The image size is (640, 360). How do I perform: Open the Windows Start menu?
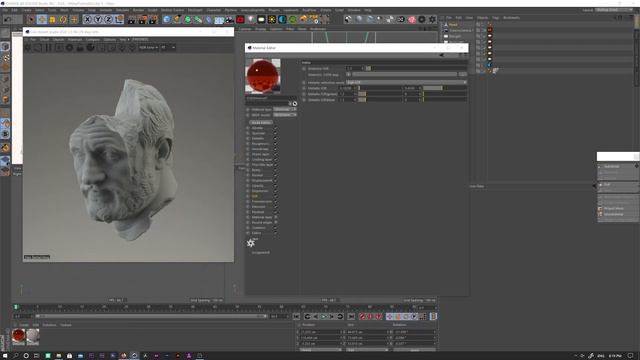pos(5,356)
